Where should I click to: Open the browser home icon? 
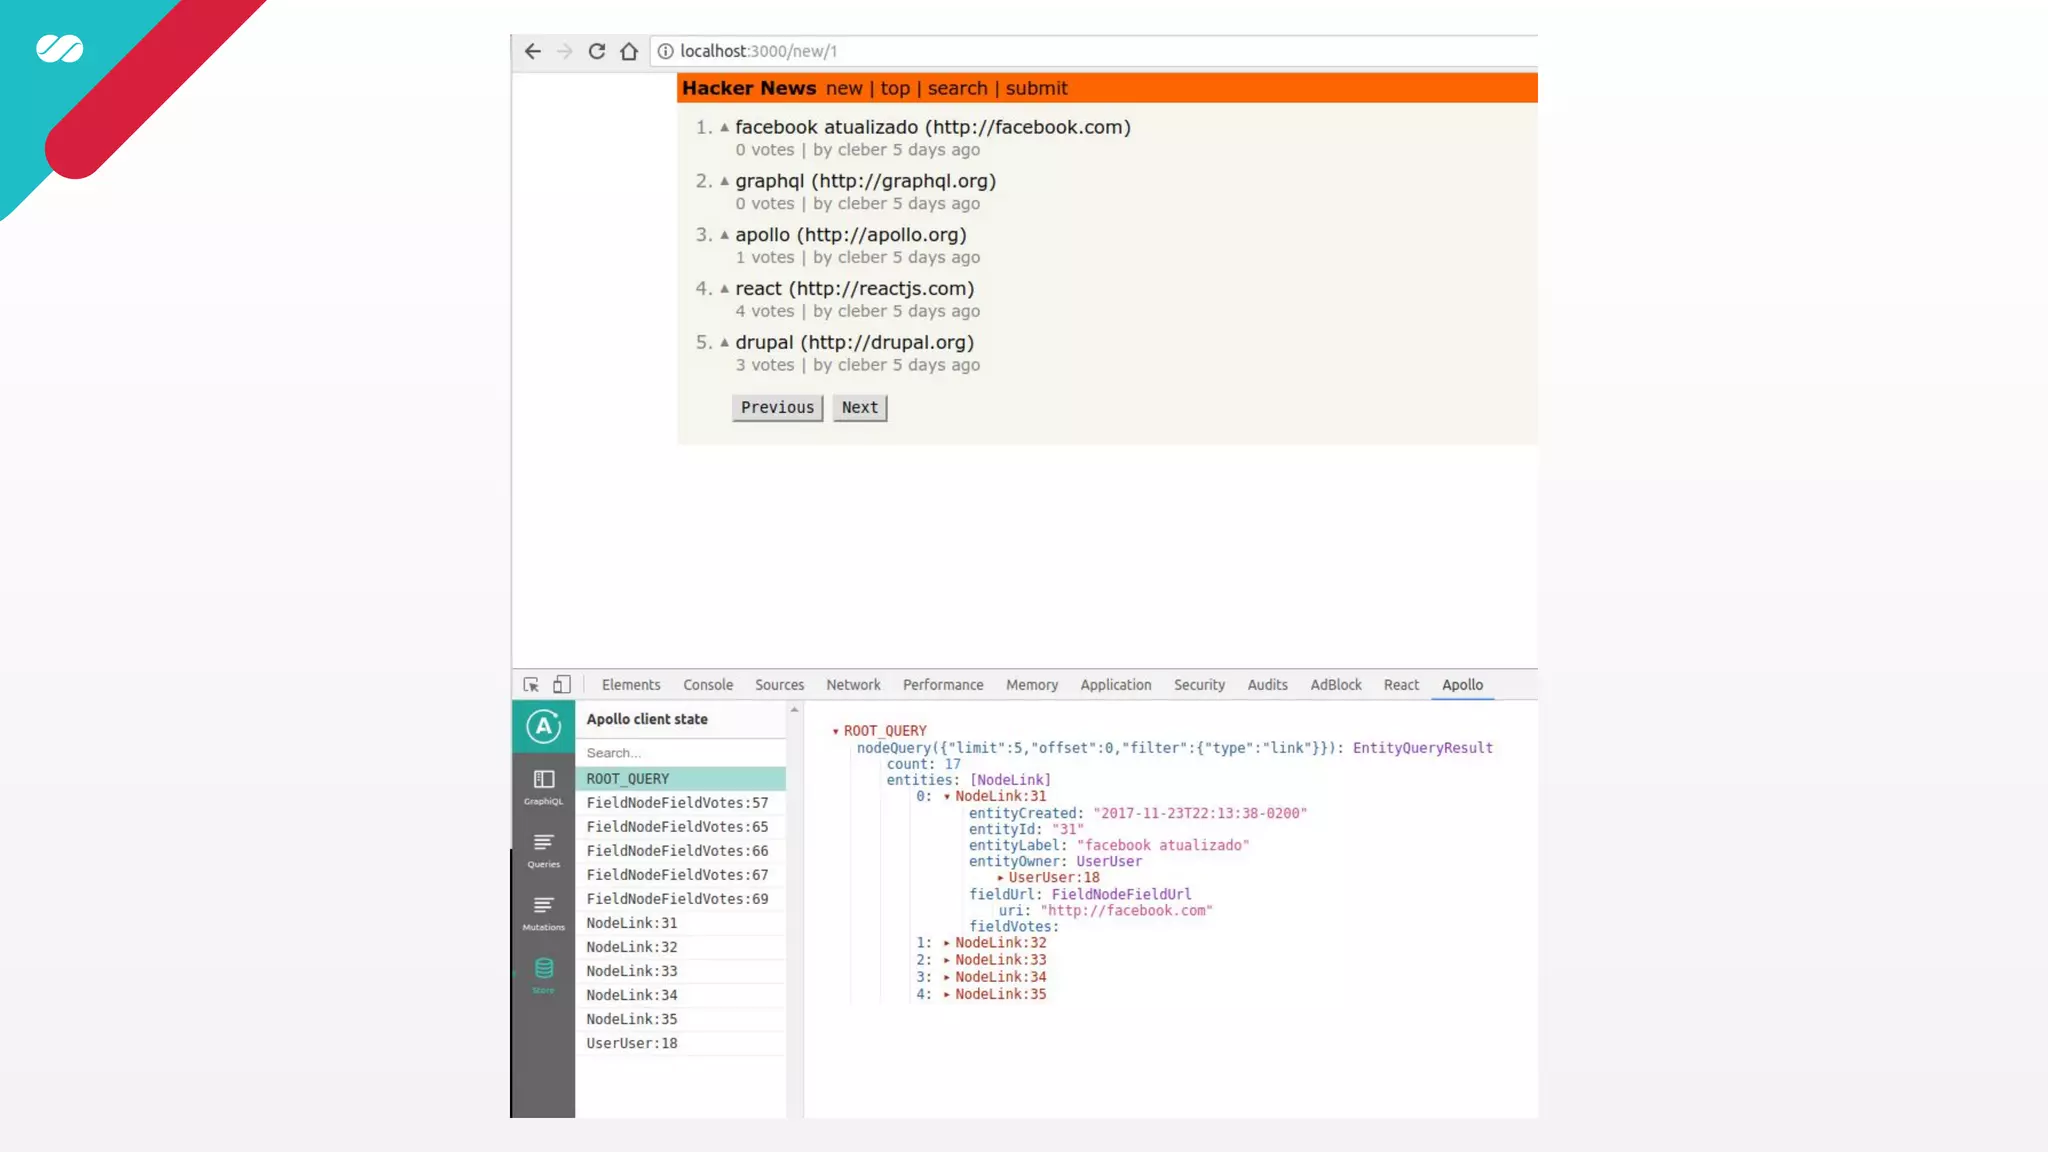(629, 51)
